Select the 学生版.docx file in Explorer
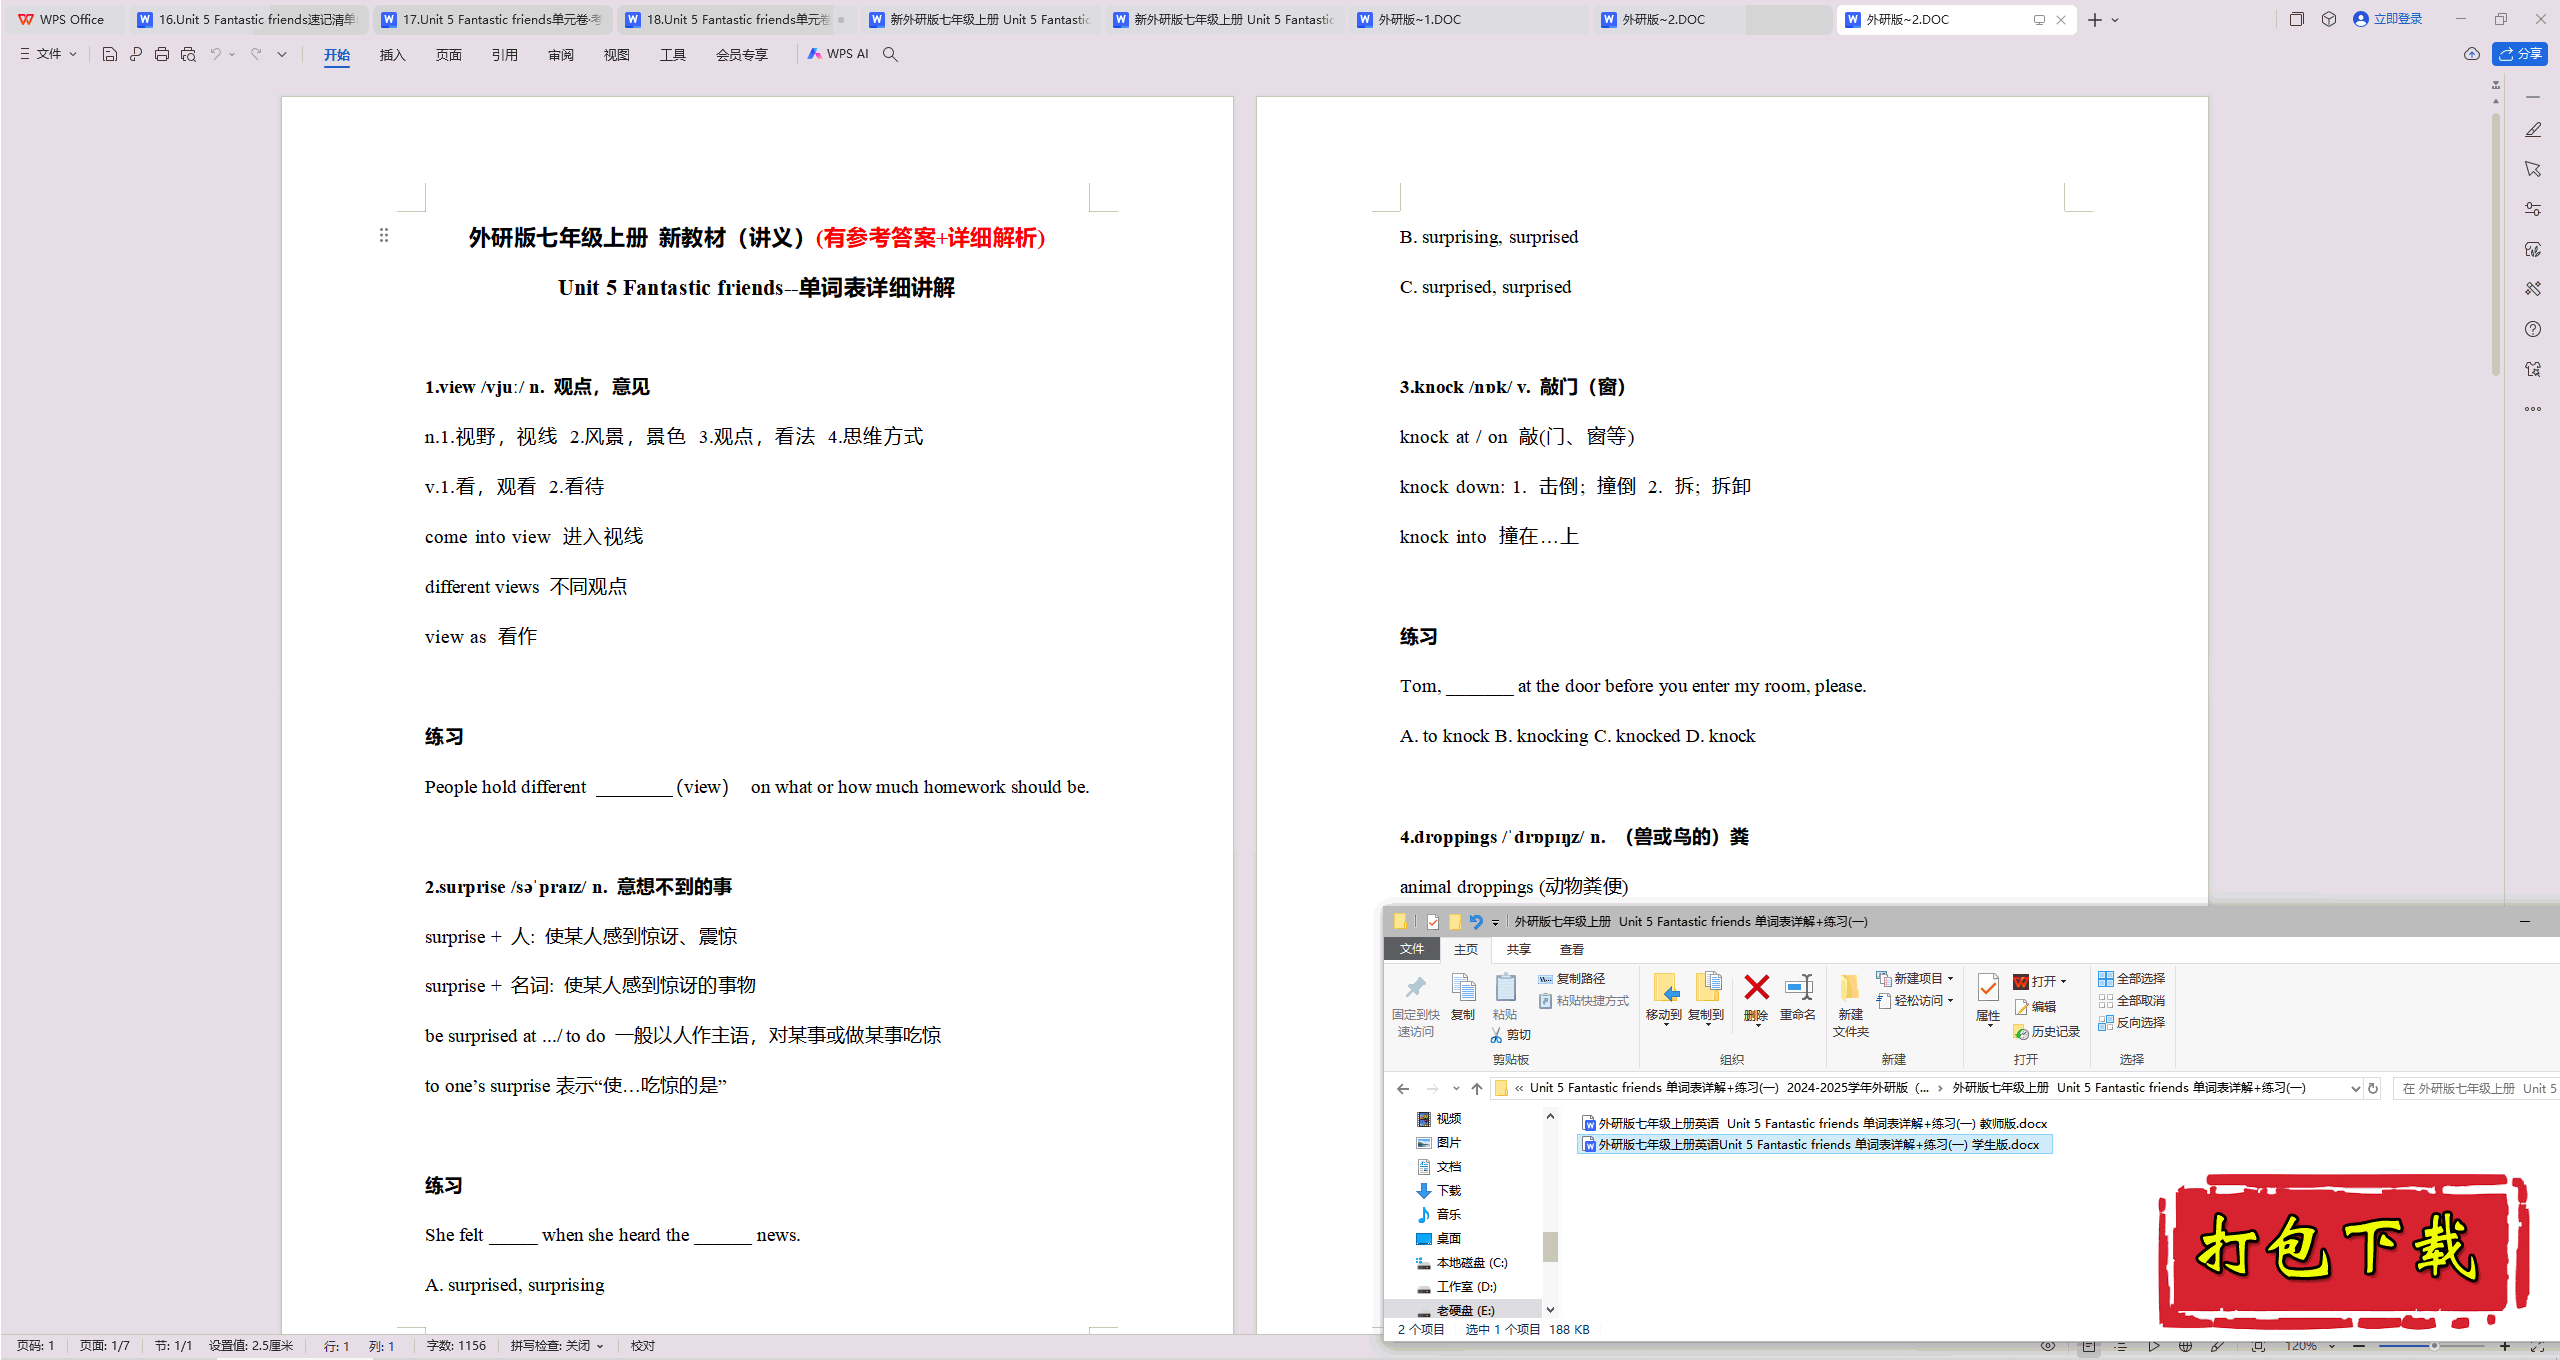Image resolution: width=2560 pixels, height=1360 pixels. (1815, 1145)
